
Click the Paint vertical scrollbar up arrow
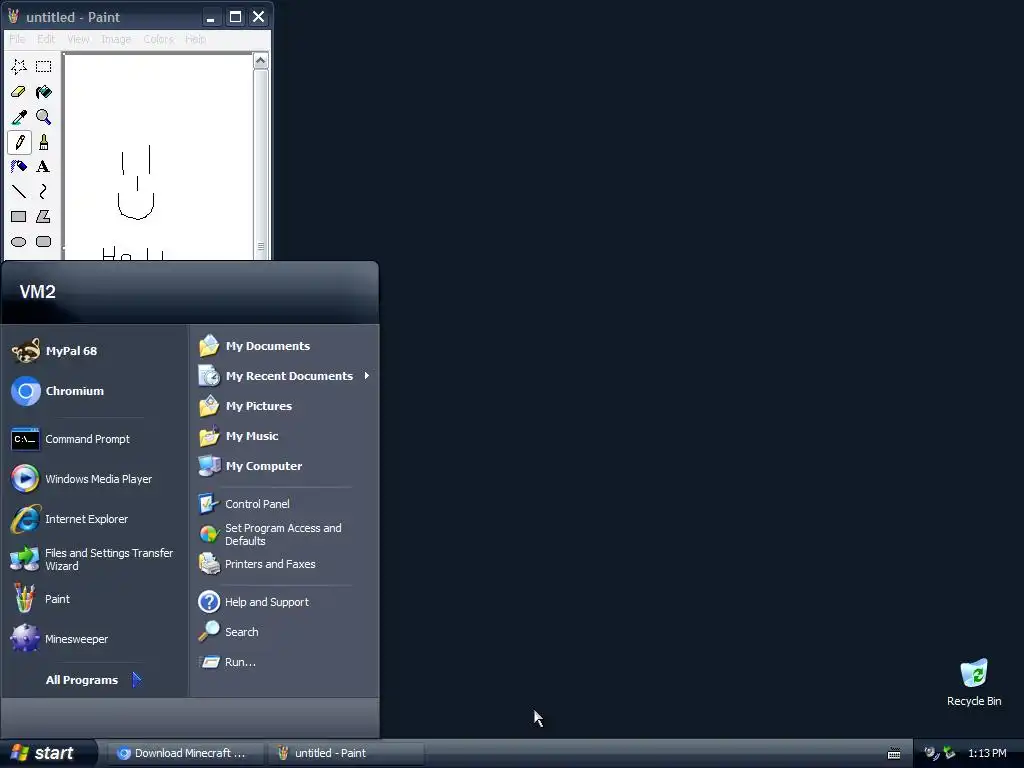click(x=261, y=61)
